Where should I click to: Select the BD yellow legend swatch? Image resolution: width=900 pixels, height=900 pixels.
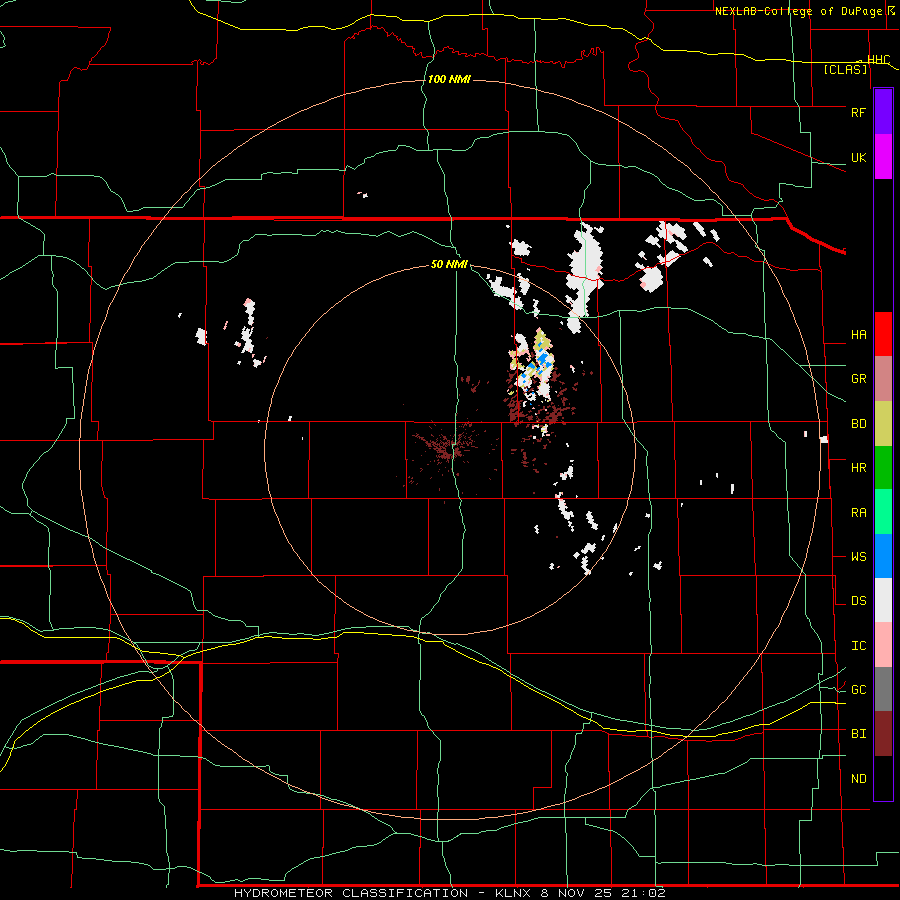coord(883,424)
